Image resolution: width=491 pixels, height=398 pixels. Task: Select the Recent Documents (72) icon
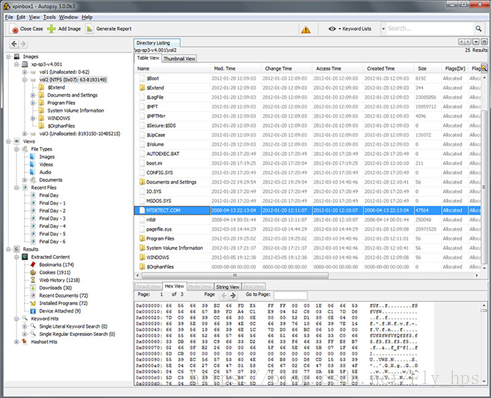(33, 295)
